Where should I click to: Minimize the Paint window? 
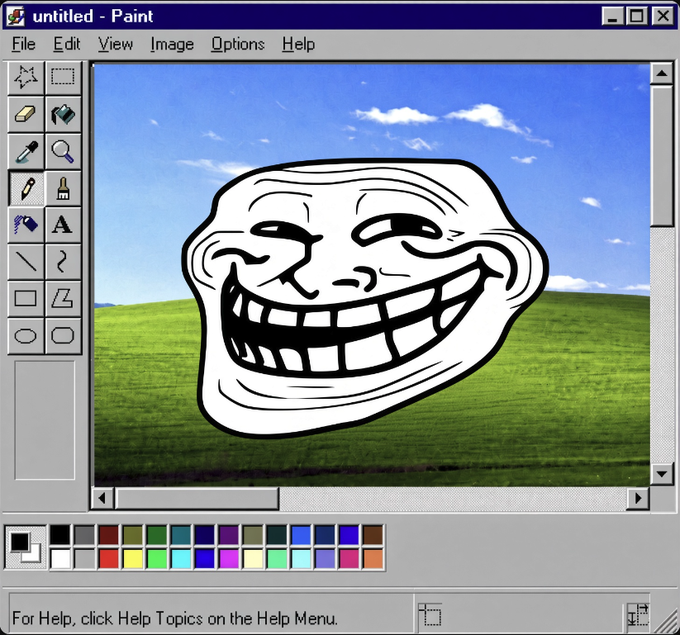613,16
